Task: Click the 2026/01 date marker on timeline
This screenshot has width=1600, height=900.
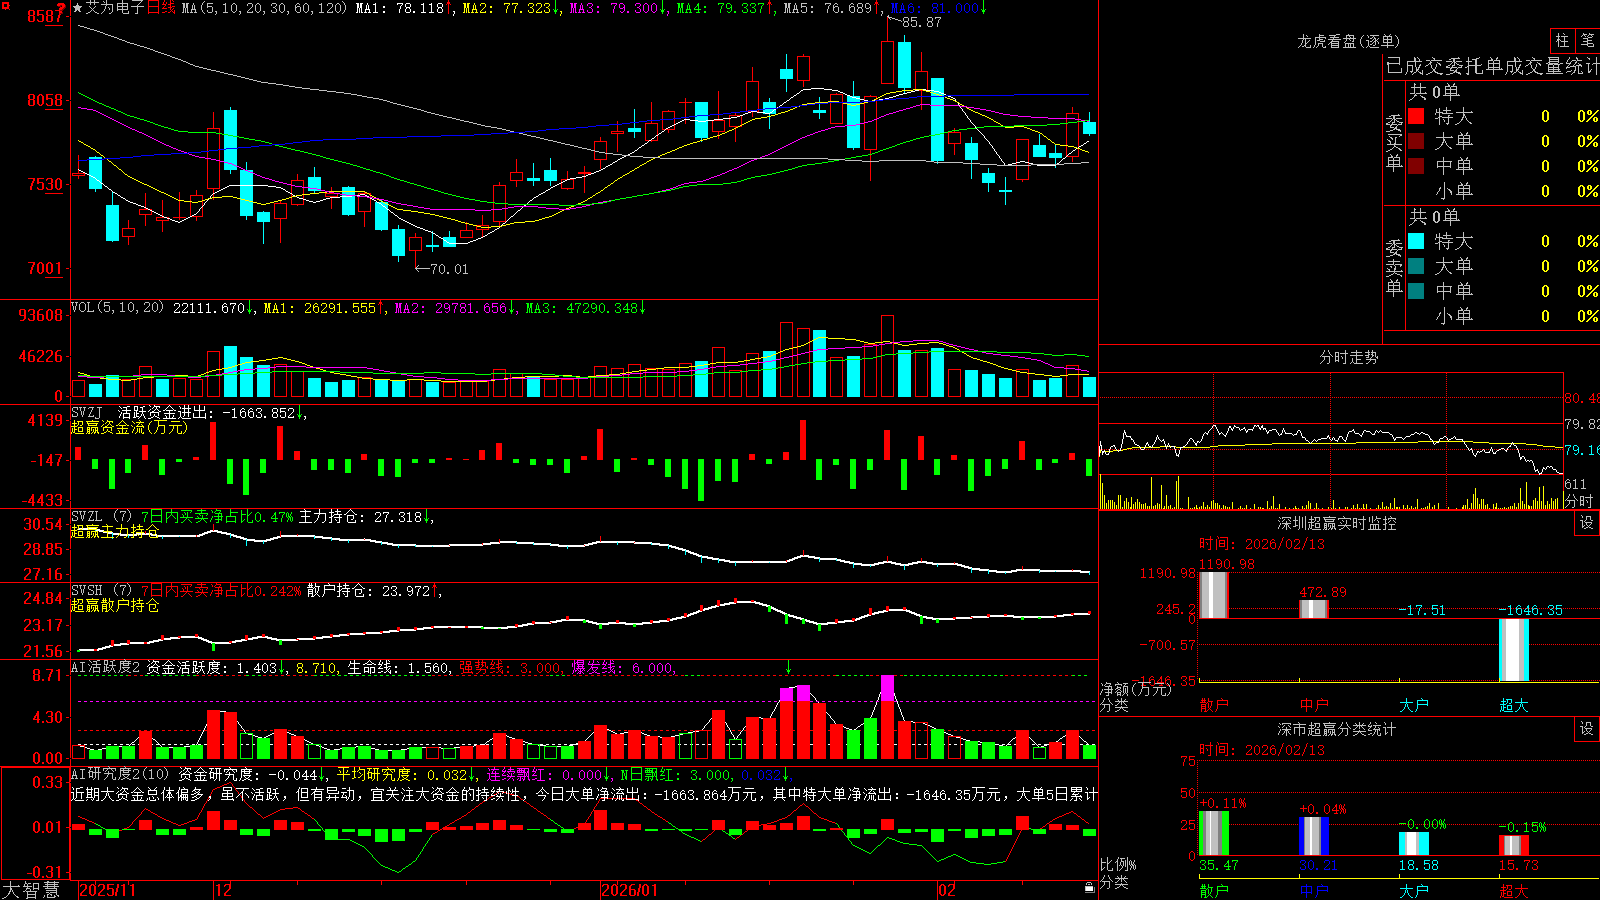Action: pyautogui.click(x=630, y=890)
